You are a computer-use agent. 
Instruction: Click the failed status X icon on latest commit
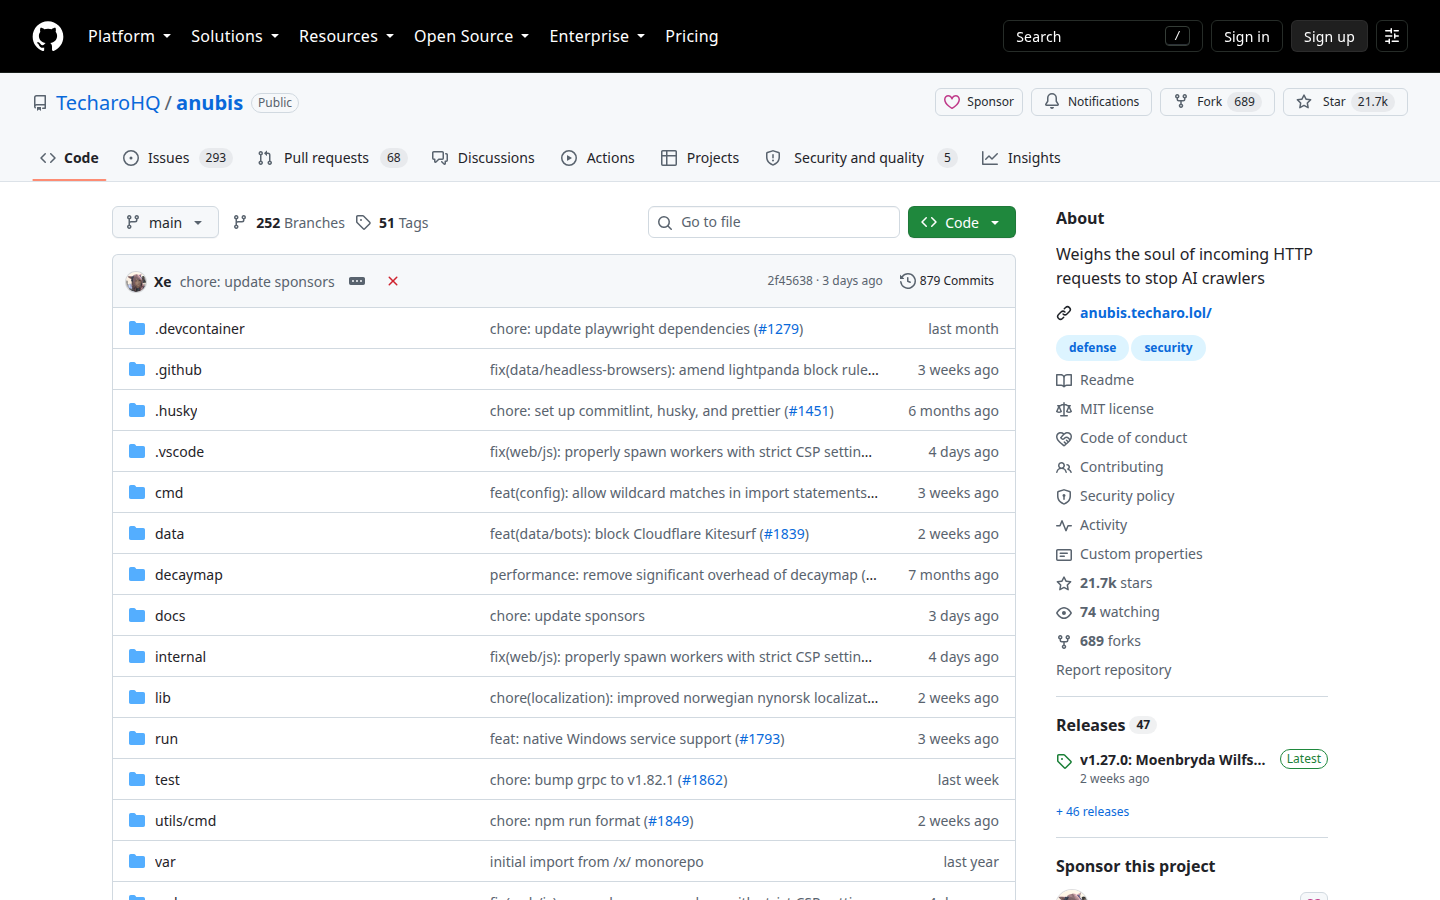pos(393,281)
